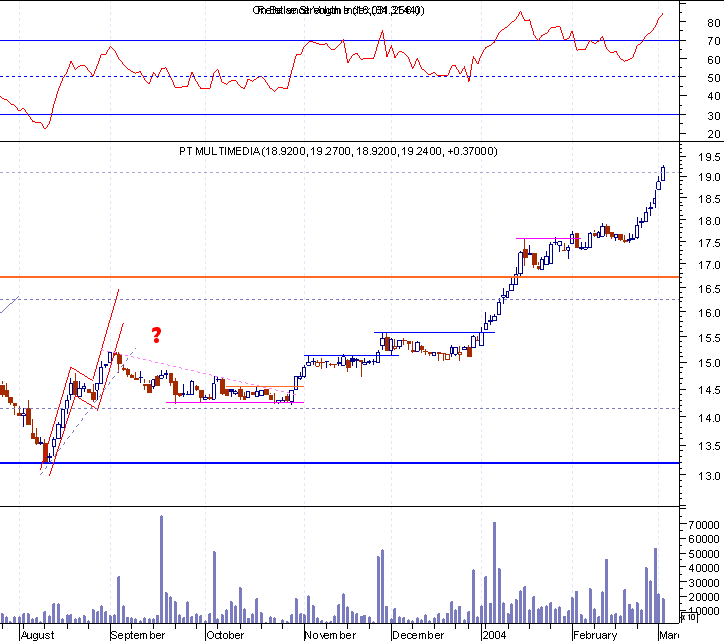Image resolution: width=724 pixels, height=641 pixels.
Task: Select the thick orange horizontal resistance line
Action: click(339, 277)
